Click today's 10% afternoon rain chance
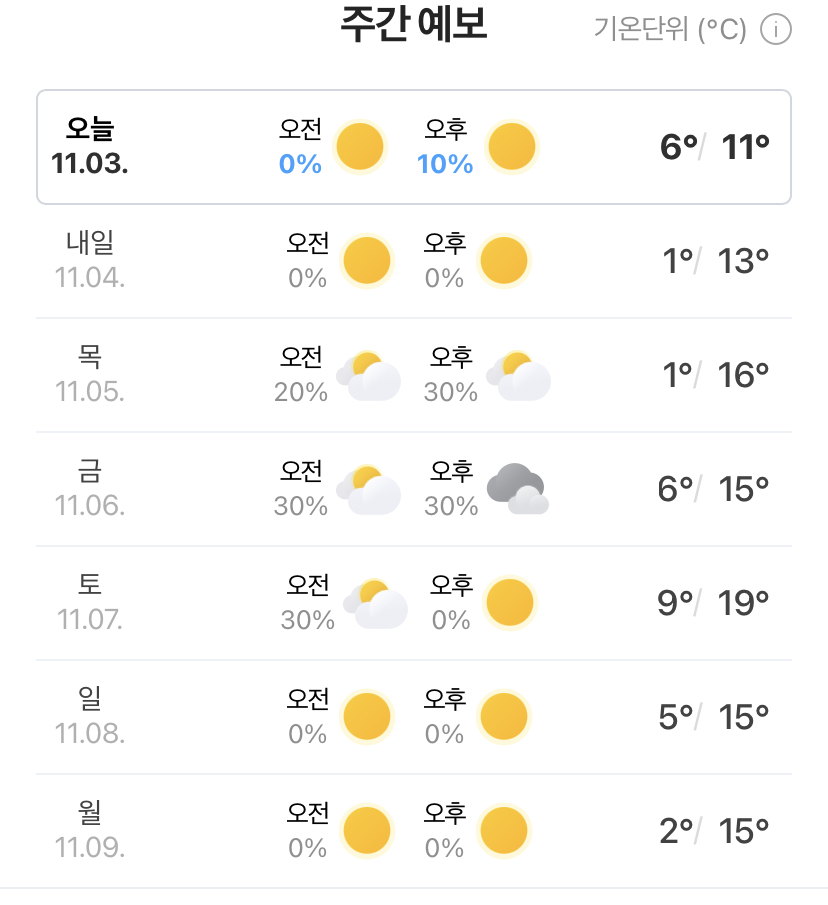Screen dimensions: 828x905 445,165
